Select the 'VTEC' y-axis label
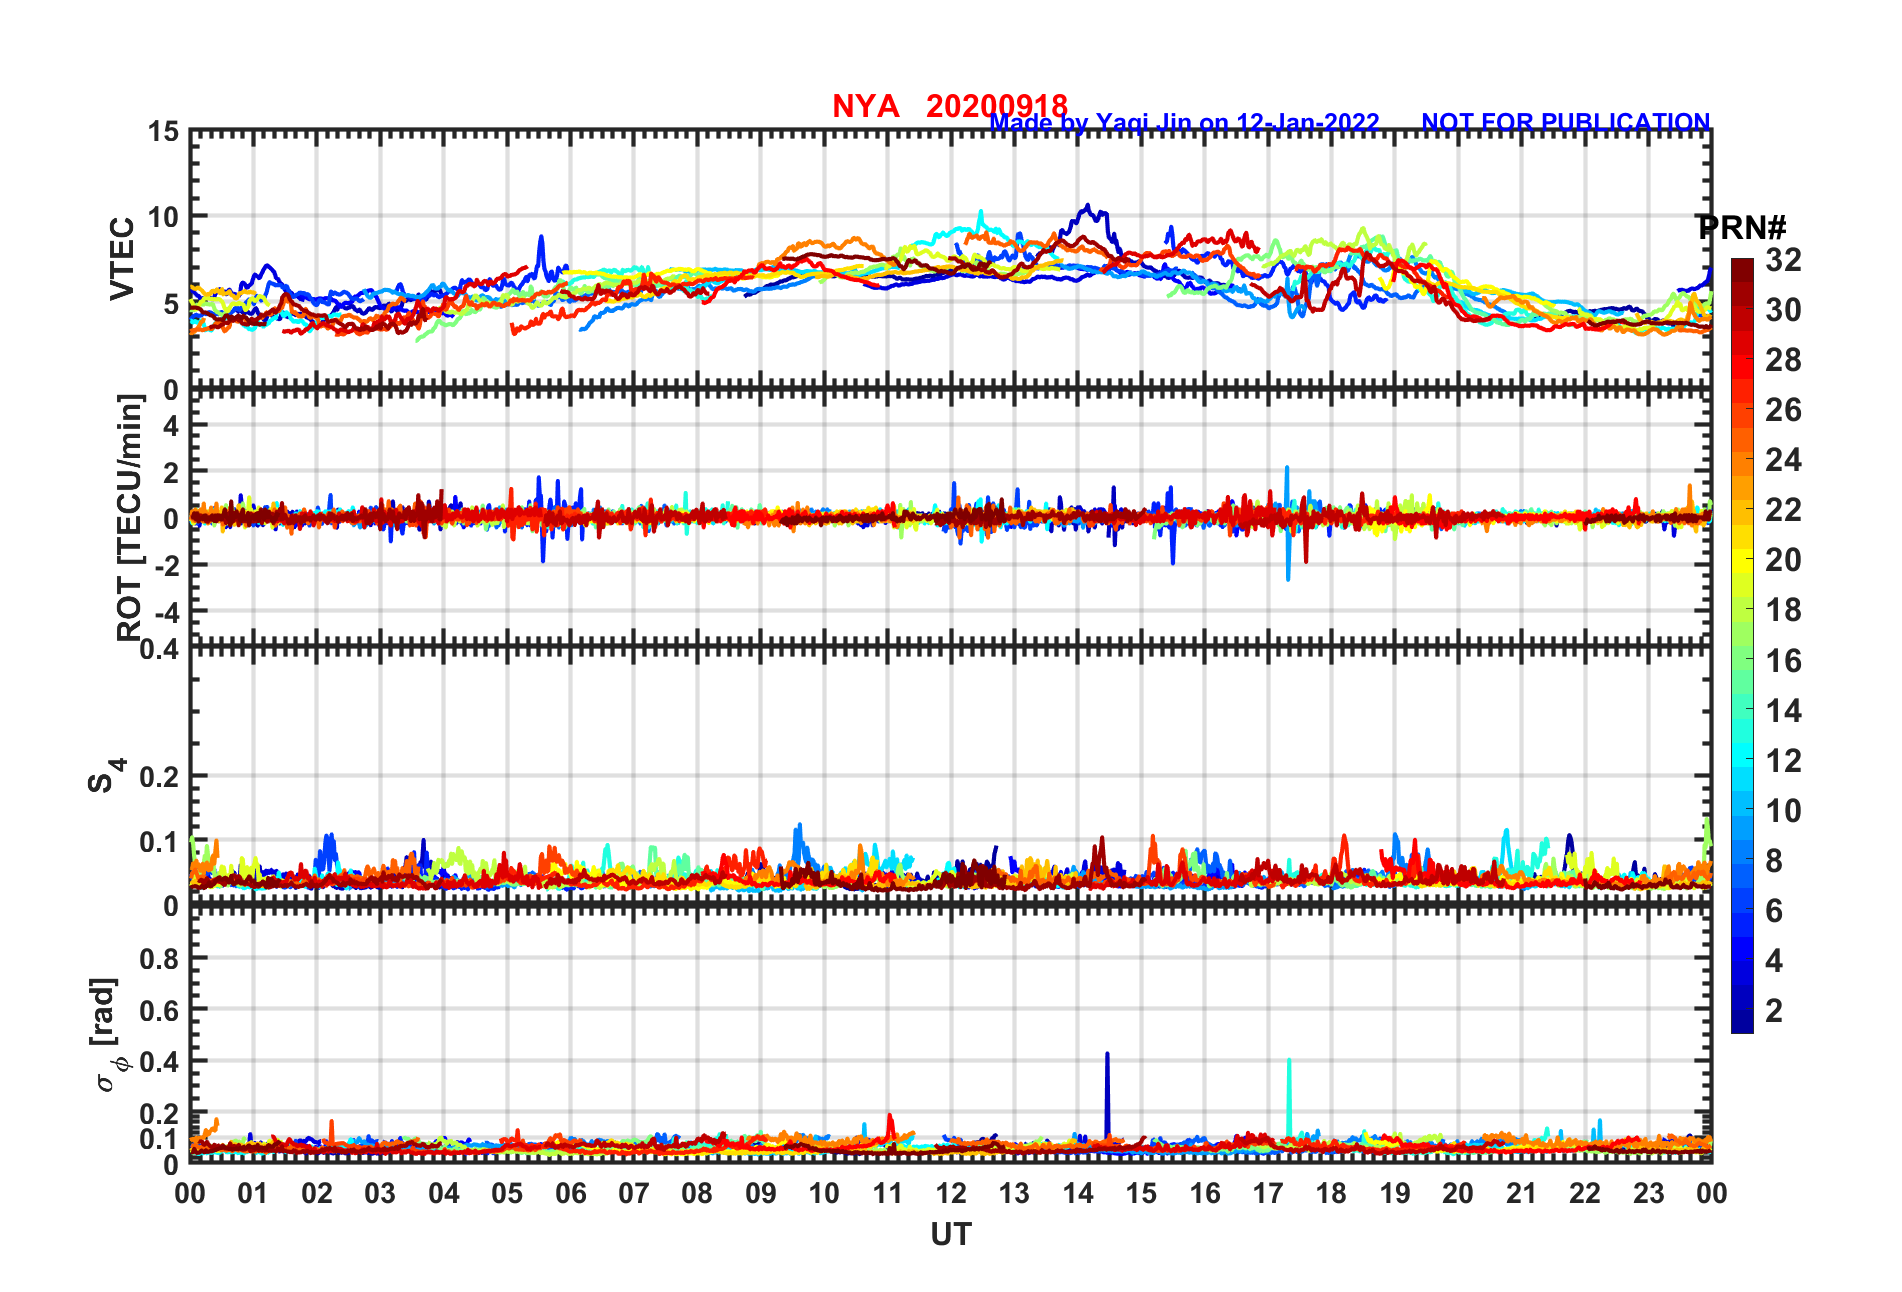 (x=122, y=259)
